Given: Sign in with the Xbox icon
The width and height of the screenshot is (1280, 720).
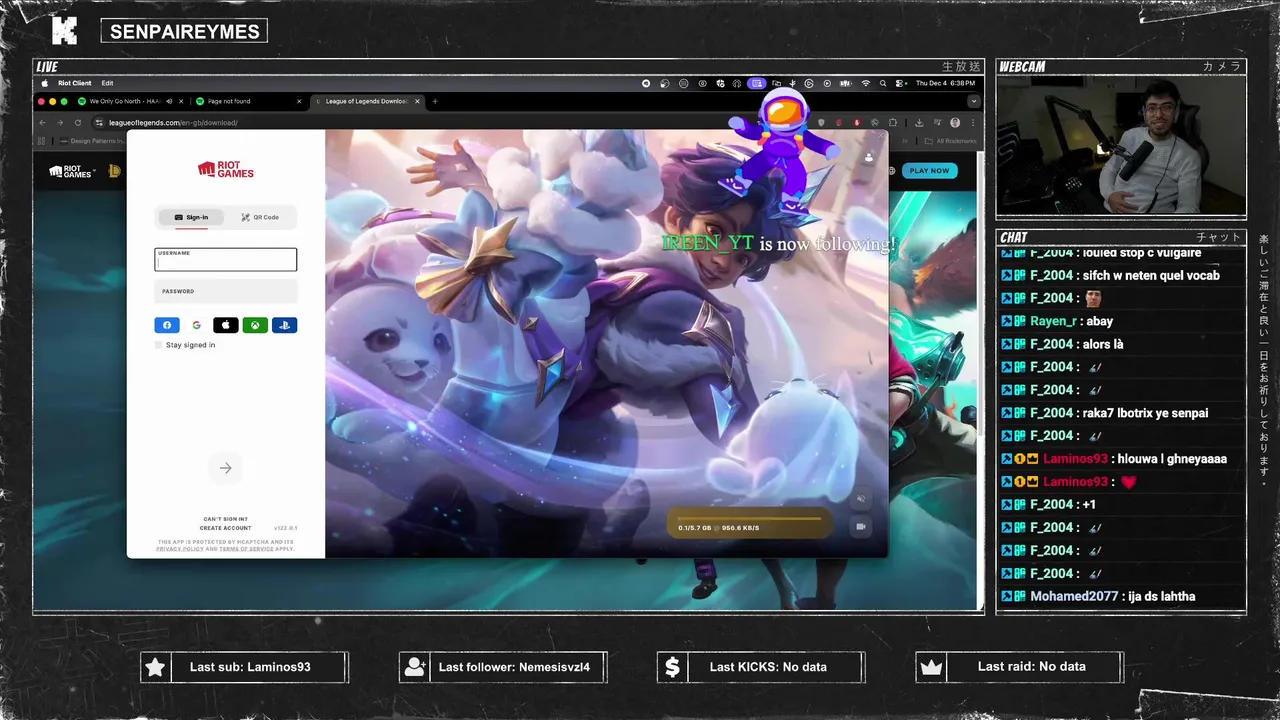Looking at the screenshot, I should pos(255,325).
